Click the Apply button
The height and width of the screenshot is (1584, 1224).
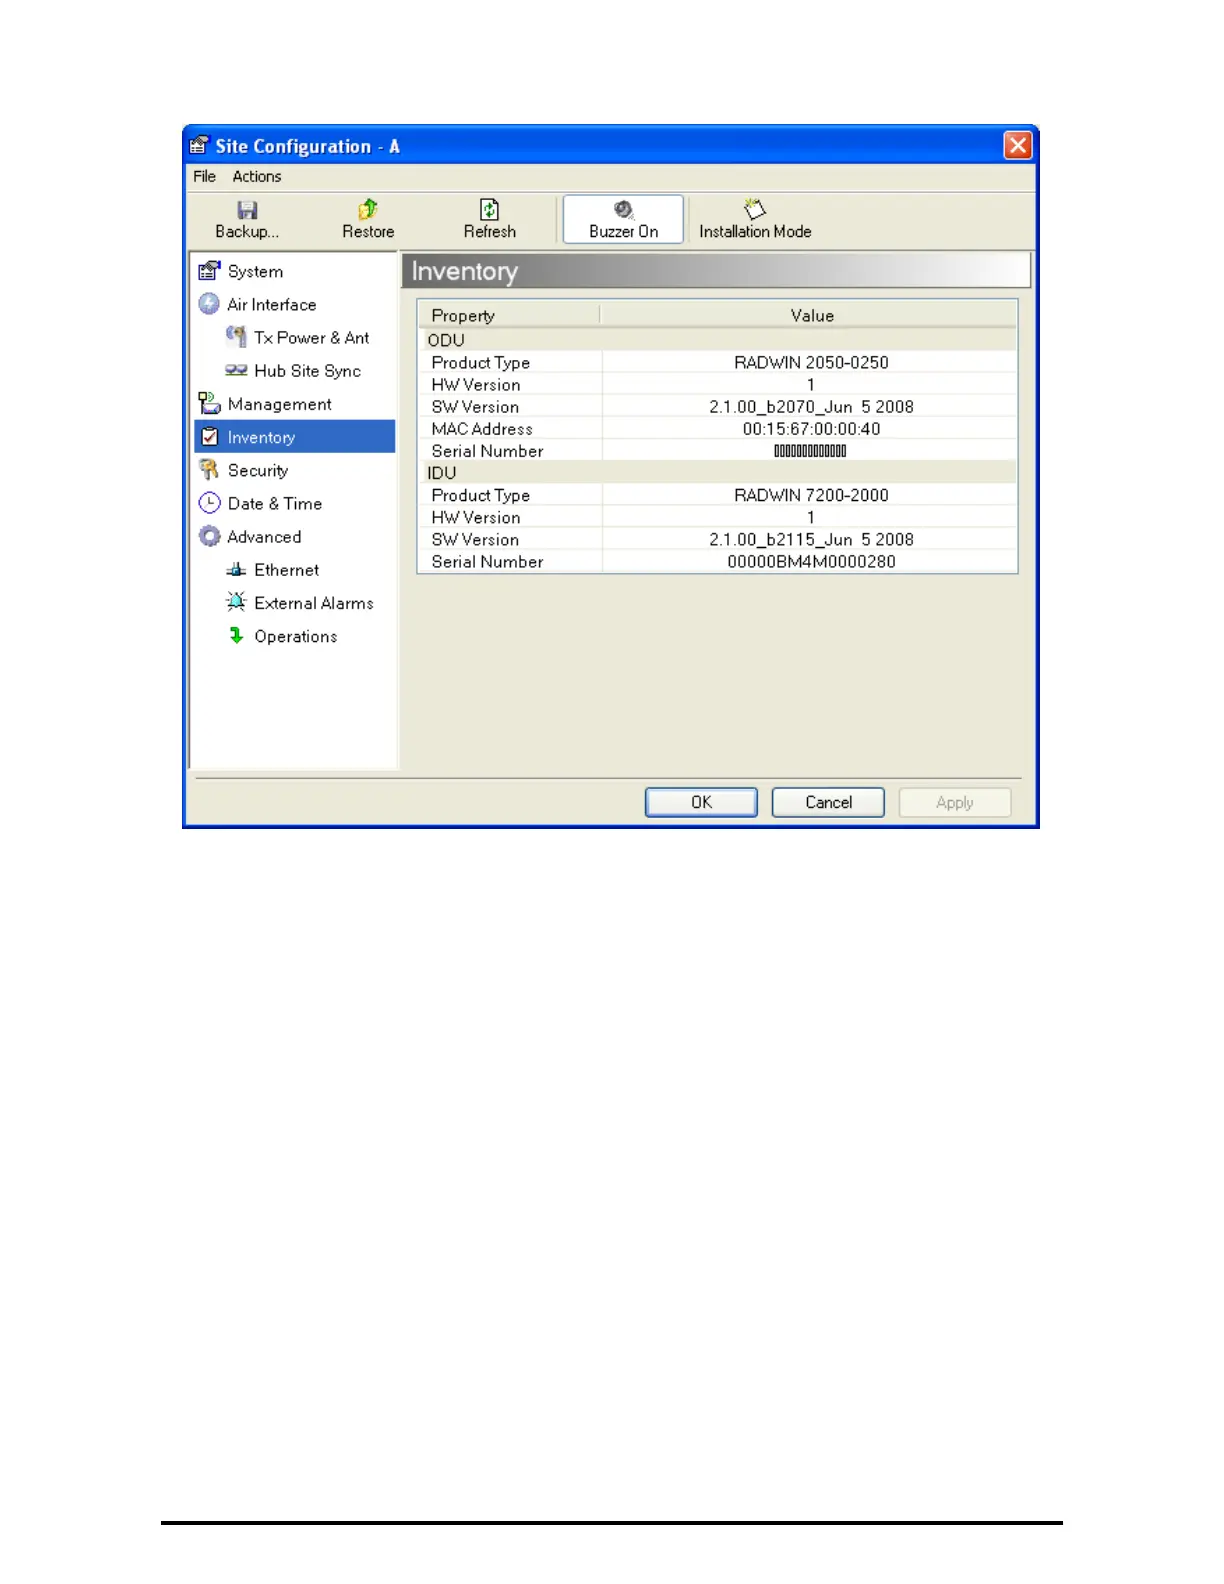[x=955, y=802]
